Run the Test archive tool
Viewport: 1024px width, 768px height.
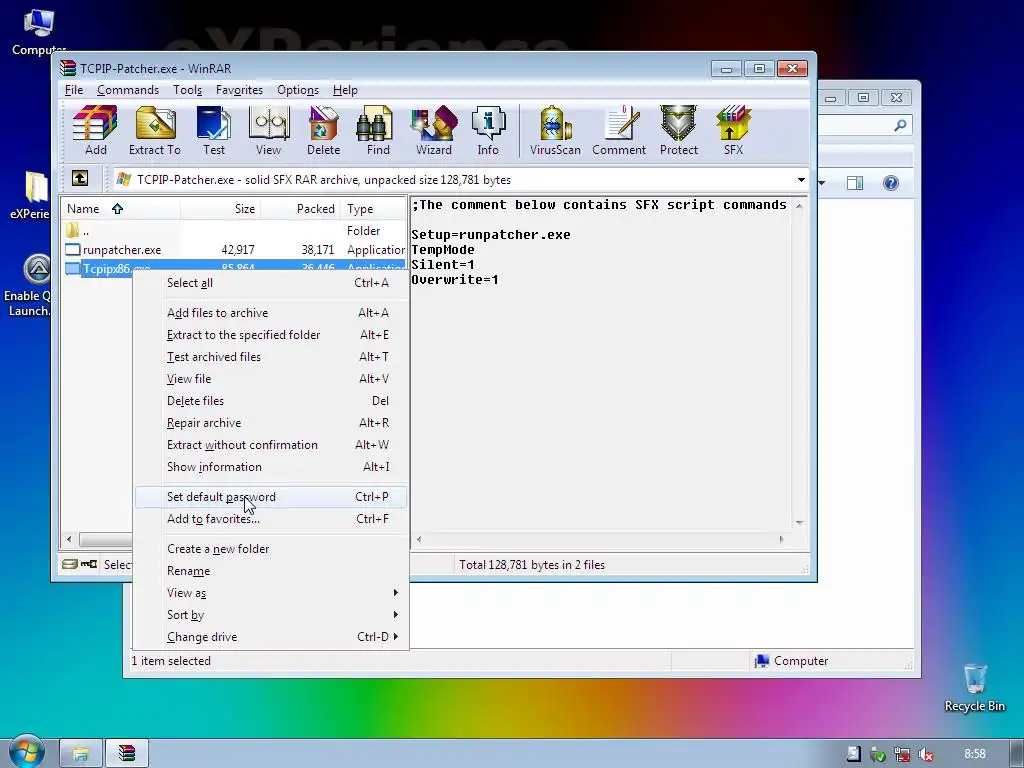[214, 131]
